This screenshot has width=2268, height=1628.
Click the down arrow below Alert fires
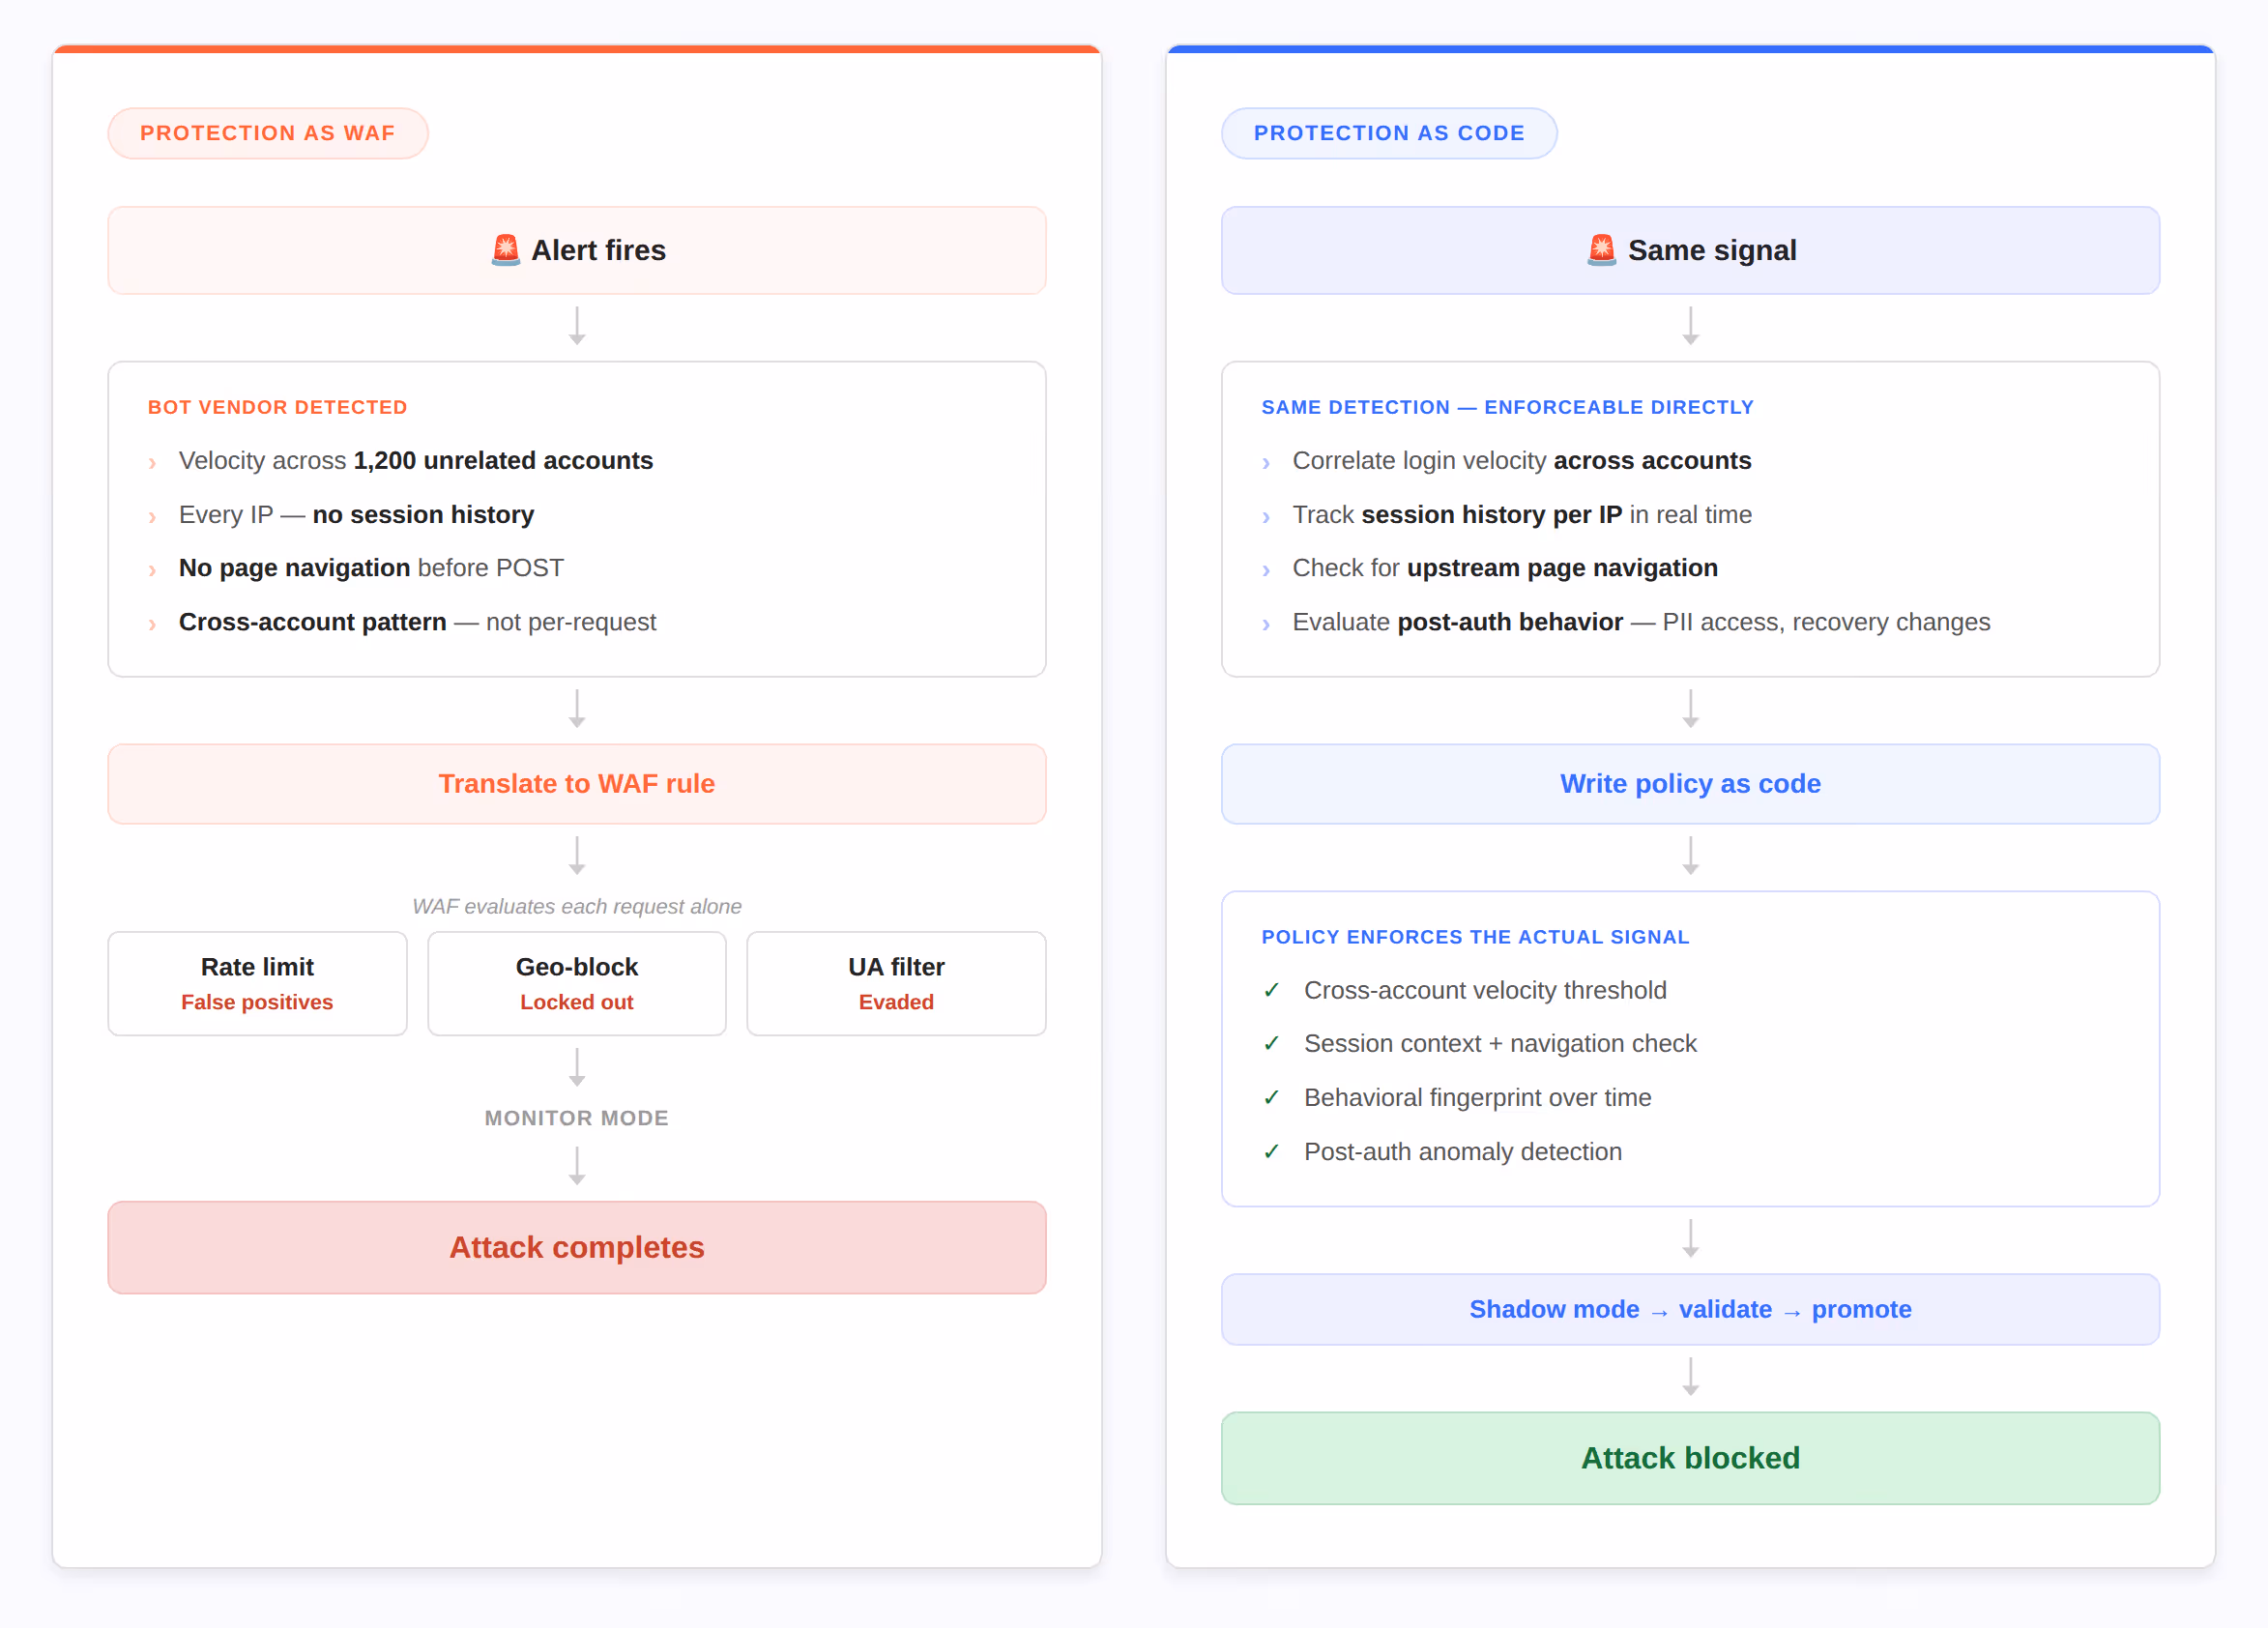[x=577, y=327]
